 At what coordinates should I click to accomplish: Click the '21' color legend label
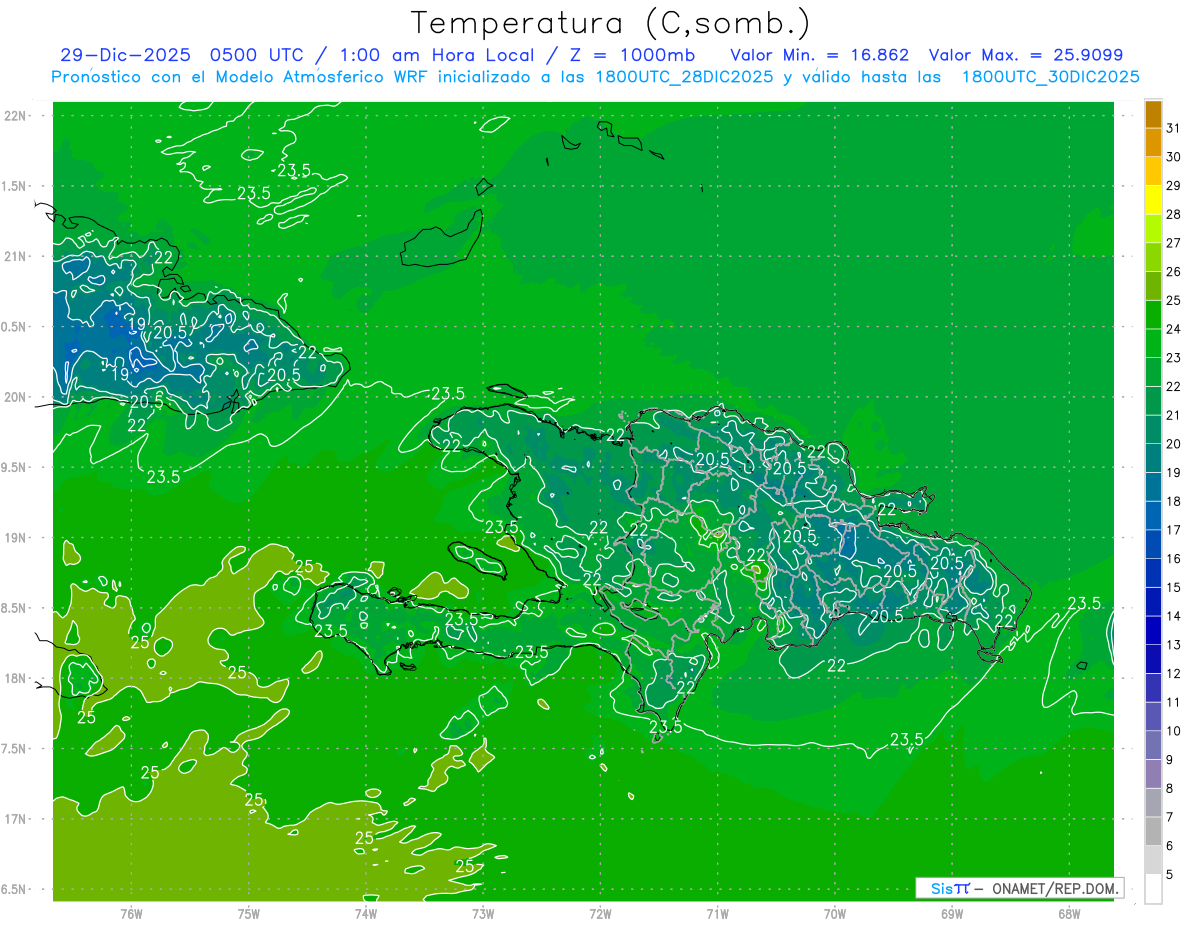(x=1174, y=415)
